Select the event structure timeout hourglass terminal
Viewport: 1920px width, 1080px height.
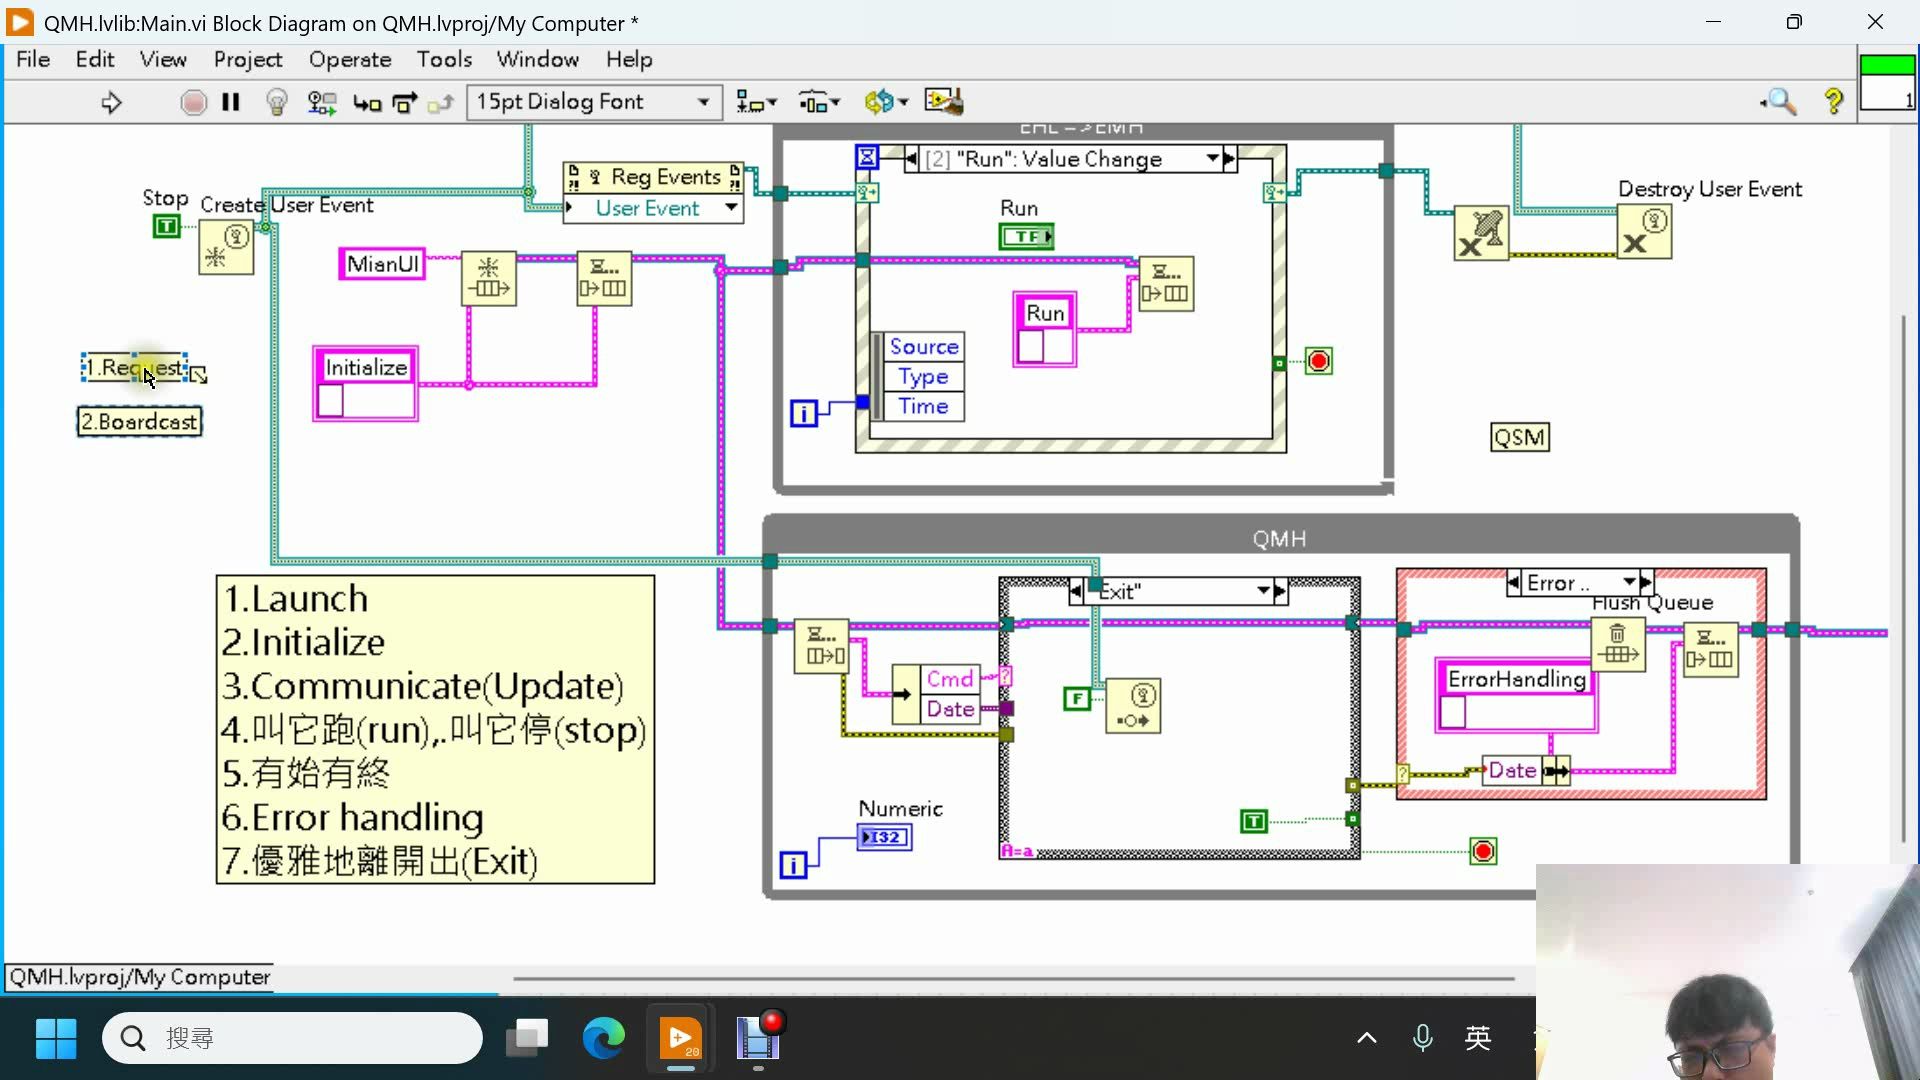(x=867, y=157)
